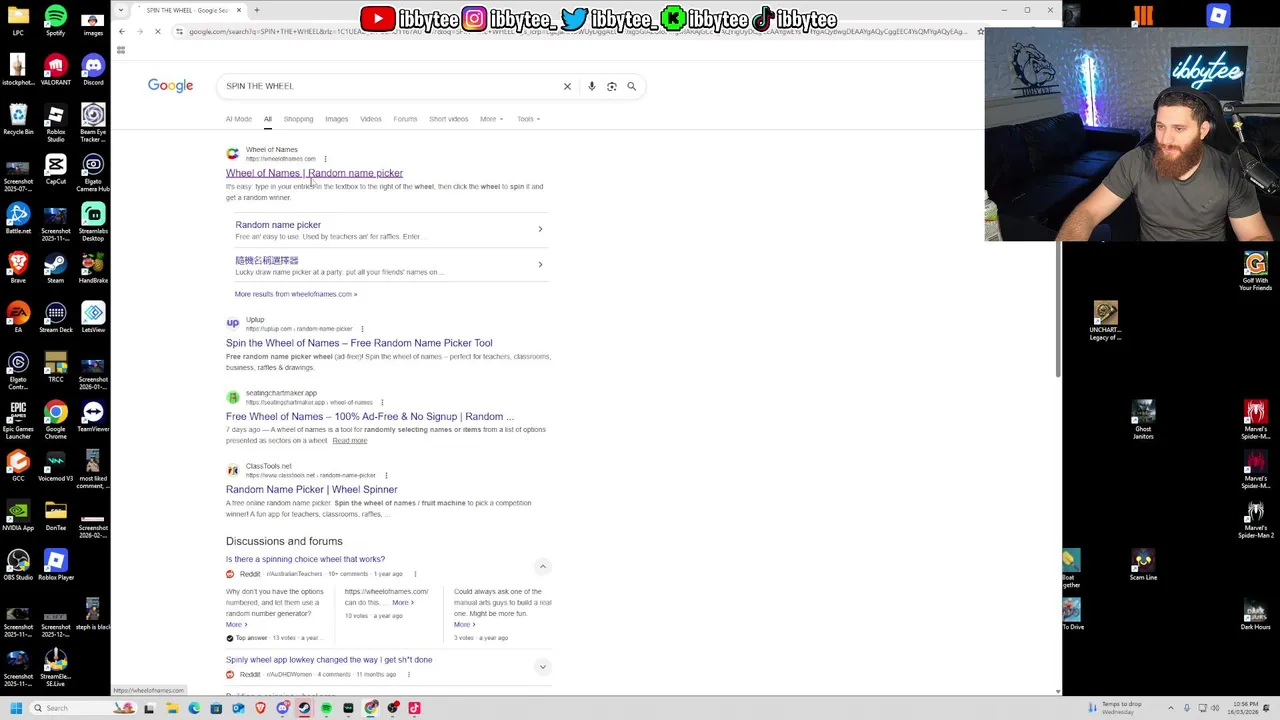
Task: Open Golf With Your Friends icon
Action: pyautogui.click(x=1256, y=271)
